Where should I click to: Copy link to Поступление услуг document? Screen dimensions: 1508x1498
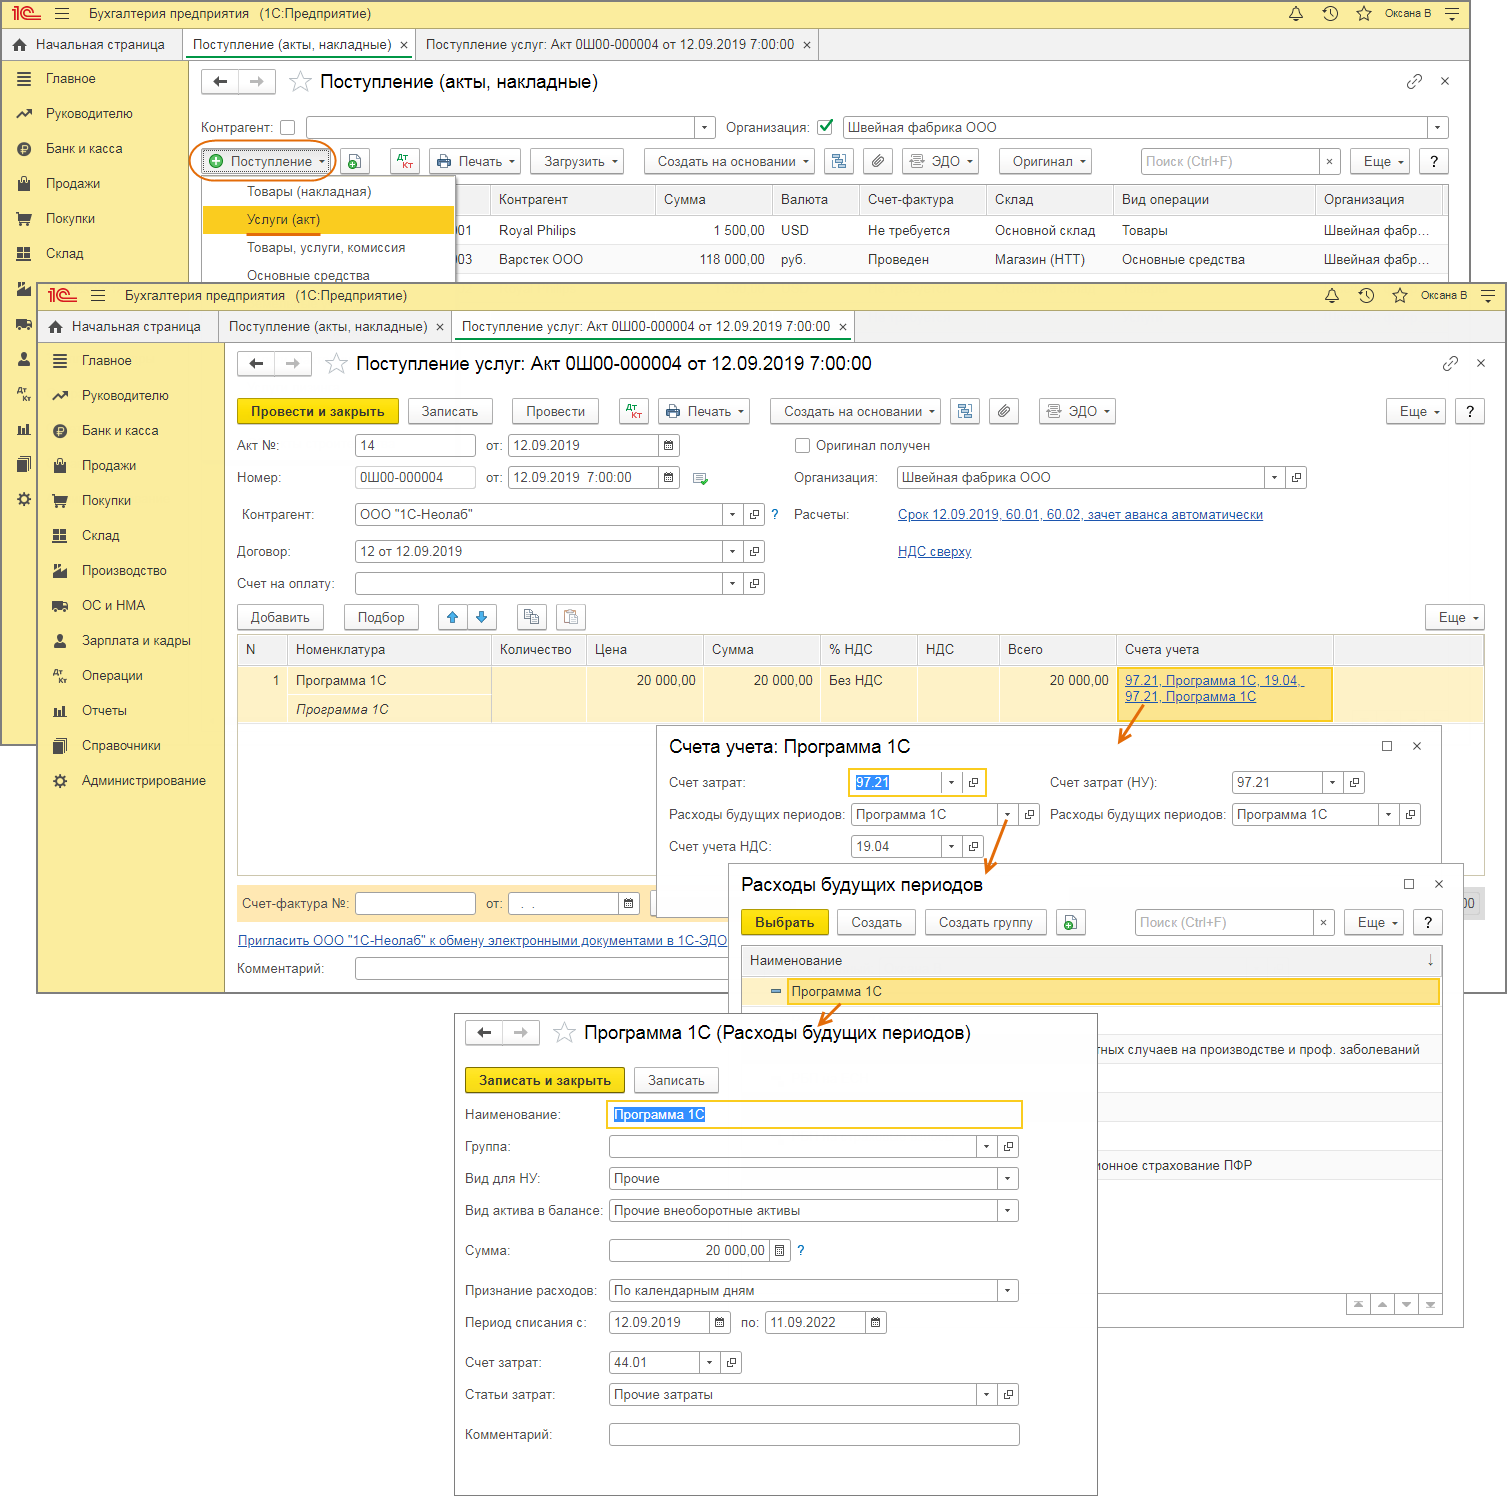[x=1450, y=364]
